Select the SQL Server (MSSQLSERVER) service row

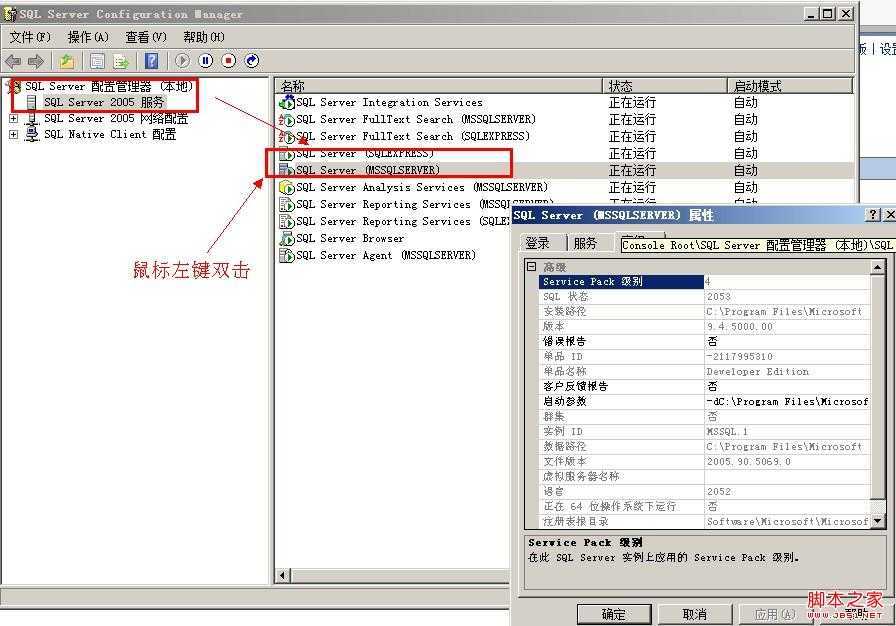click(565, 170)
